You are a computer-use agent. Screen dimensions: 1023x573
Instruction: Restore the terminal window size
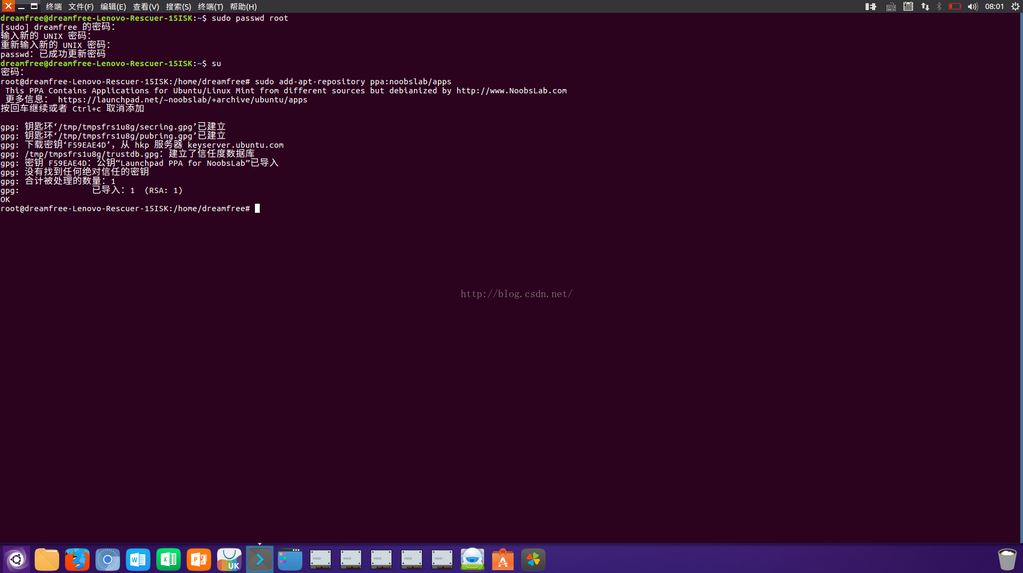pos(34,7)
